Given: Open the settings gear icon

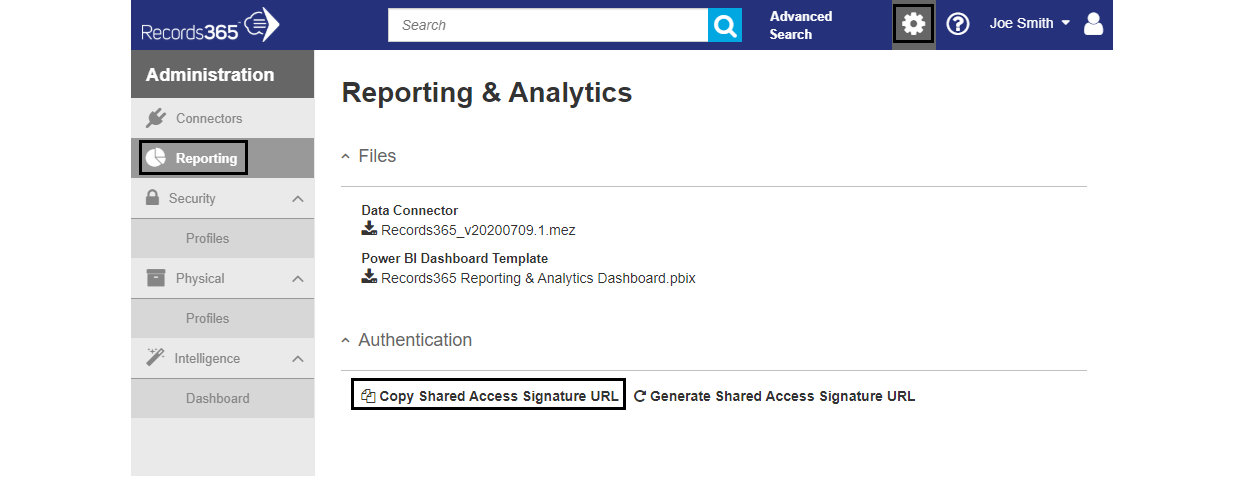Looking at the screenshot, I should click(913, 24).
